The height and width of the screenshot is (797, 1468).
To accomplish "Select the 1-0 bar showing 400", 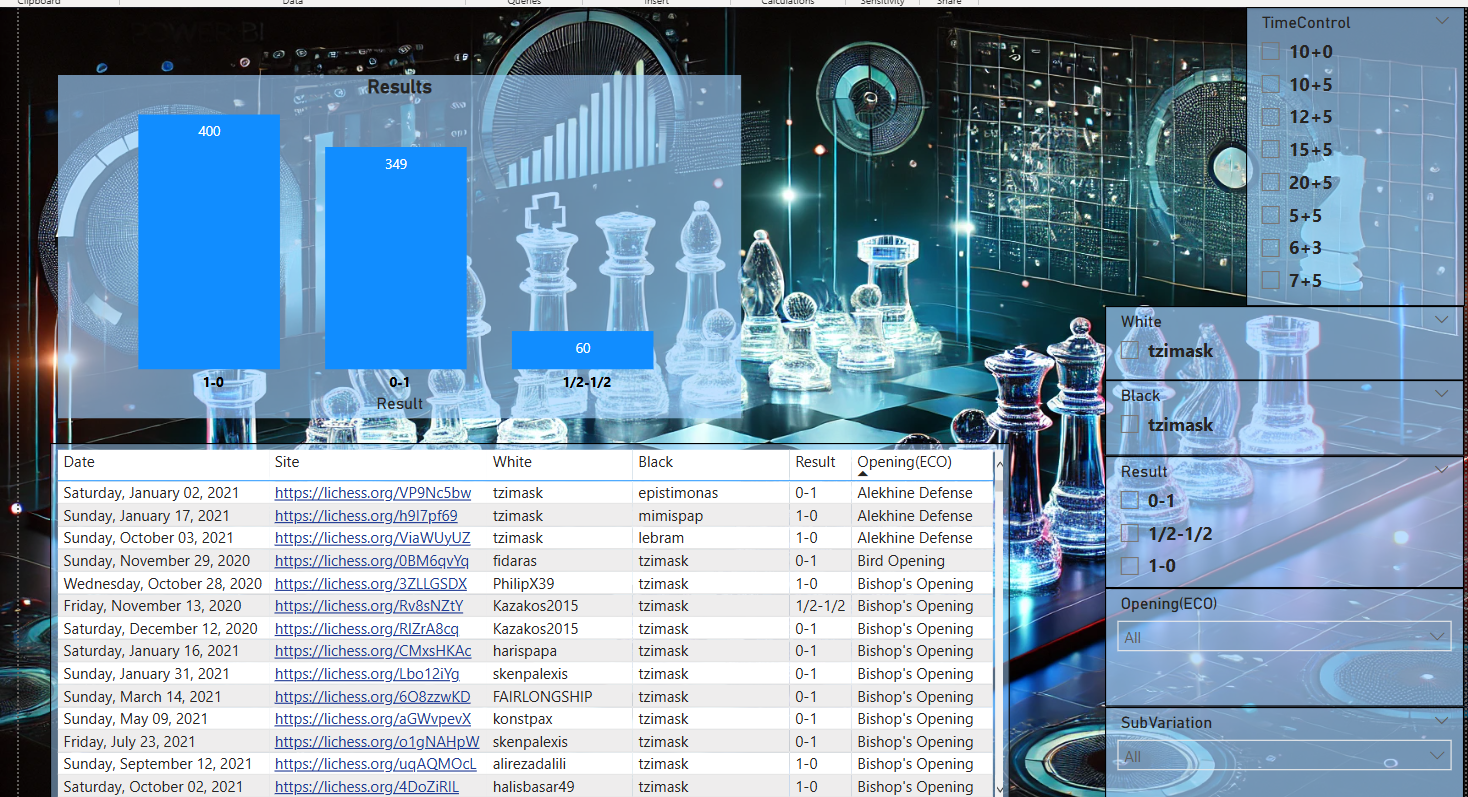I will click(209, 242).
